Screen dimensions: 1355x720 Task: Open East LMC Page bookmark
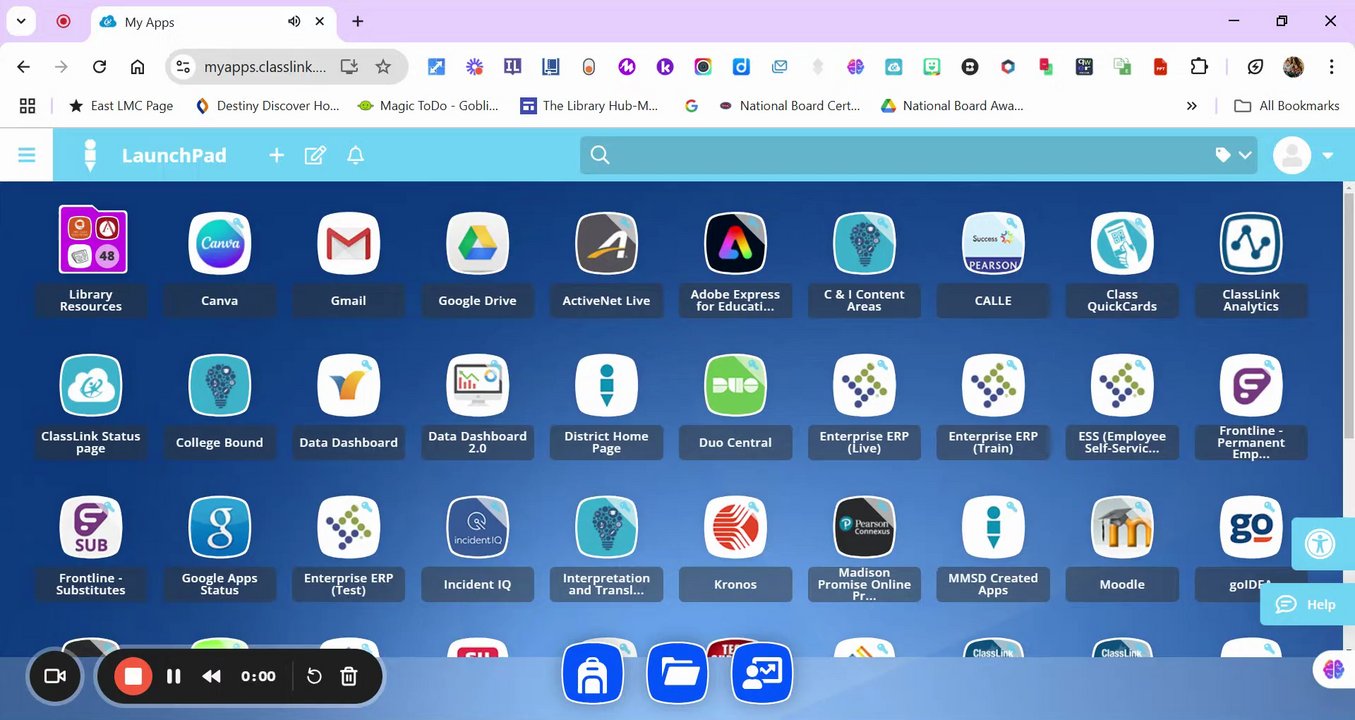coord(121,105)
